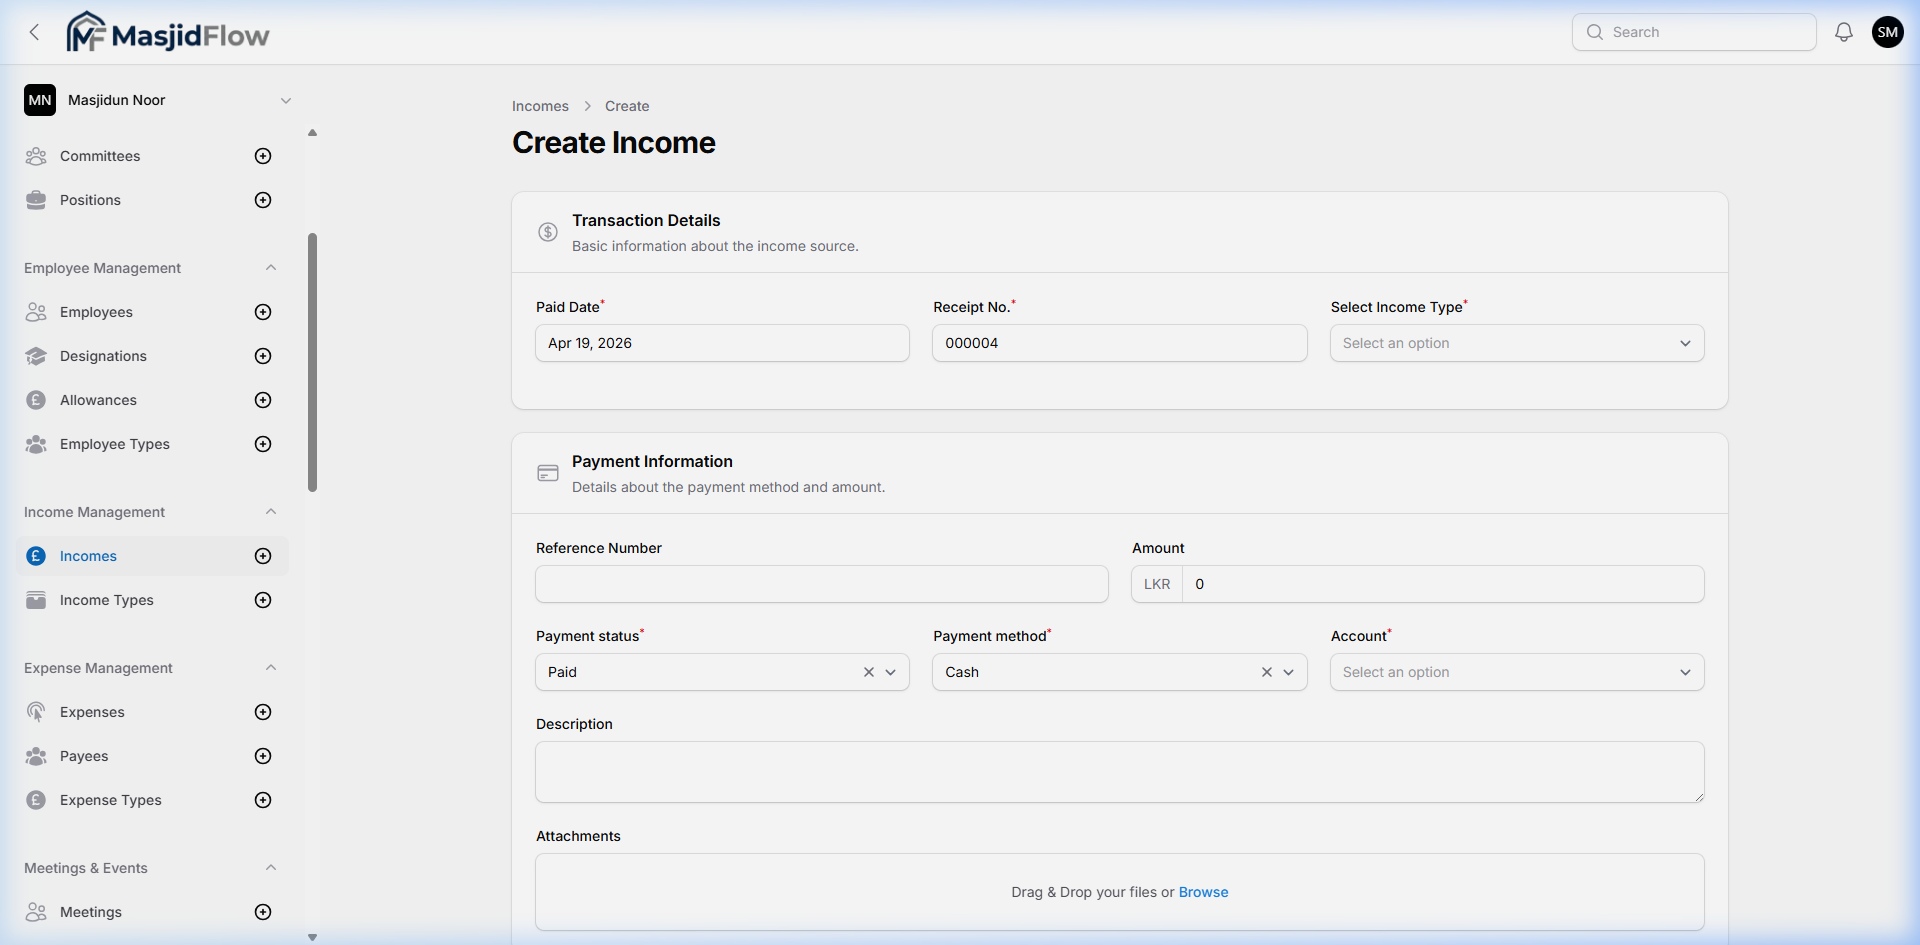Image resolution: width=1920 pixels, height=945 pixels.
Task: Add a new Expense using the plus icon
Action: (x=262, y=712)
